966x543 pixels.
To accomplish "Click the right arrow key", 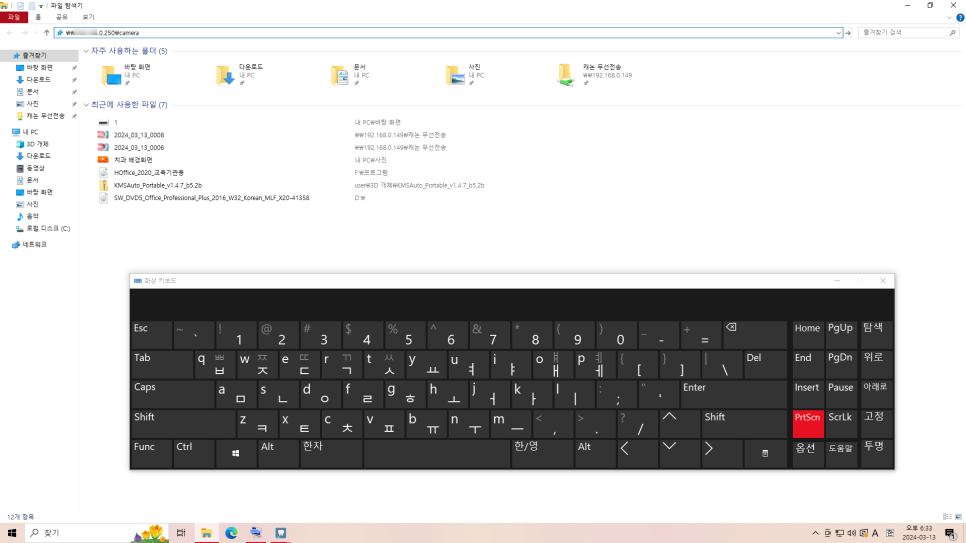I will (721, 454).
